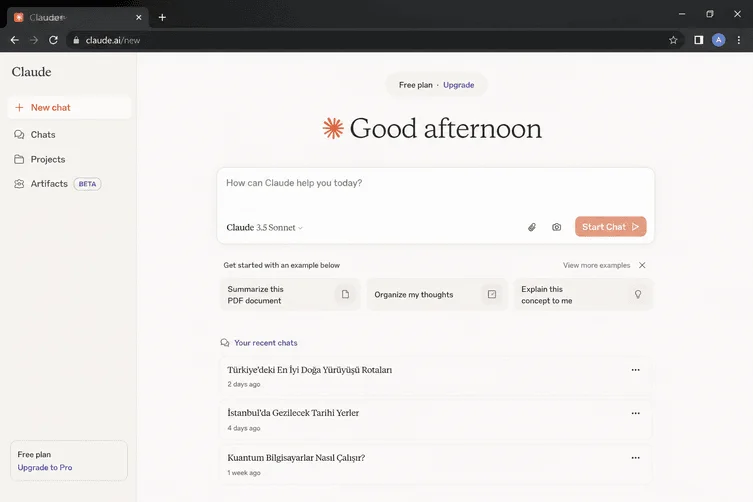
Task: Click the Chats speech bubble icon
Action: tap(19, 135)
